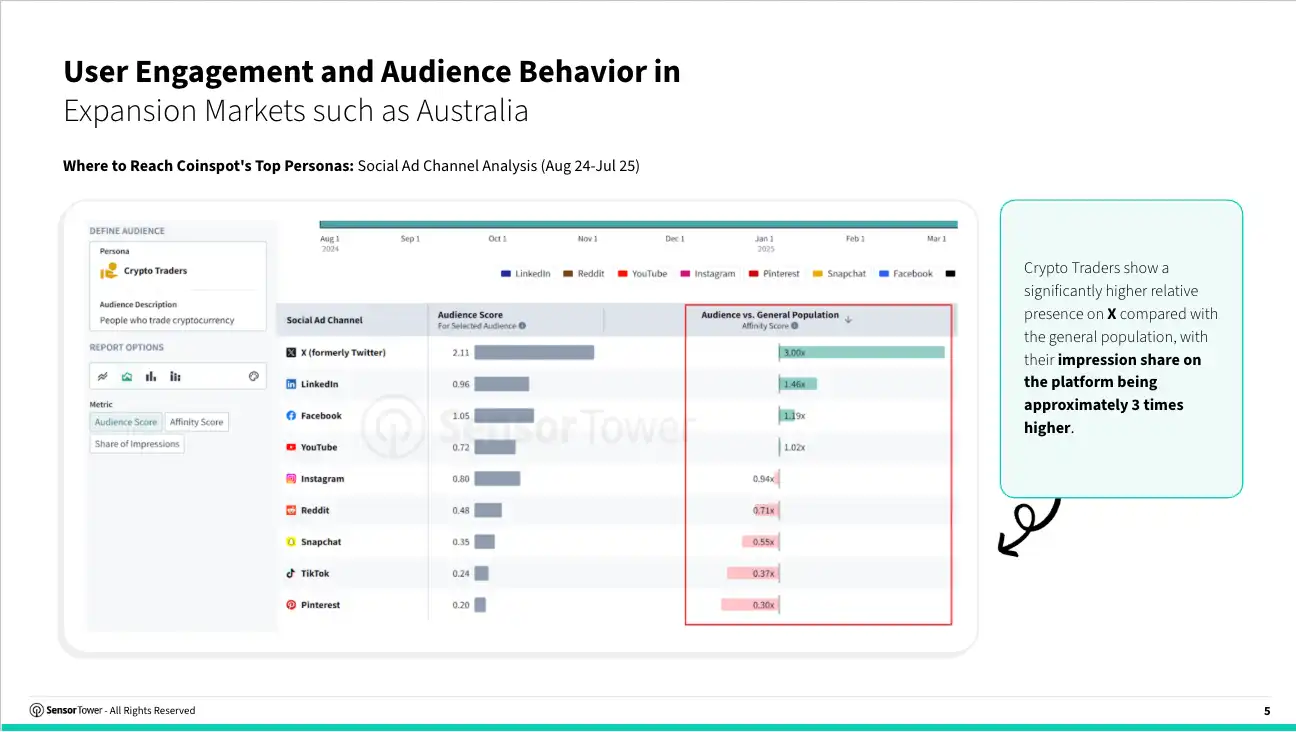Click the 0.37x affinity bar for TikTok

pos(752,573)
